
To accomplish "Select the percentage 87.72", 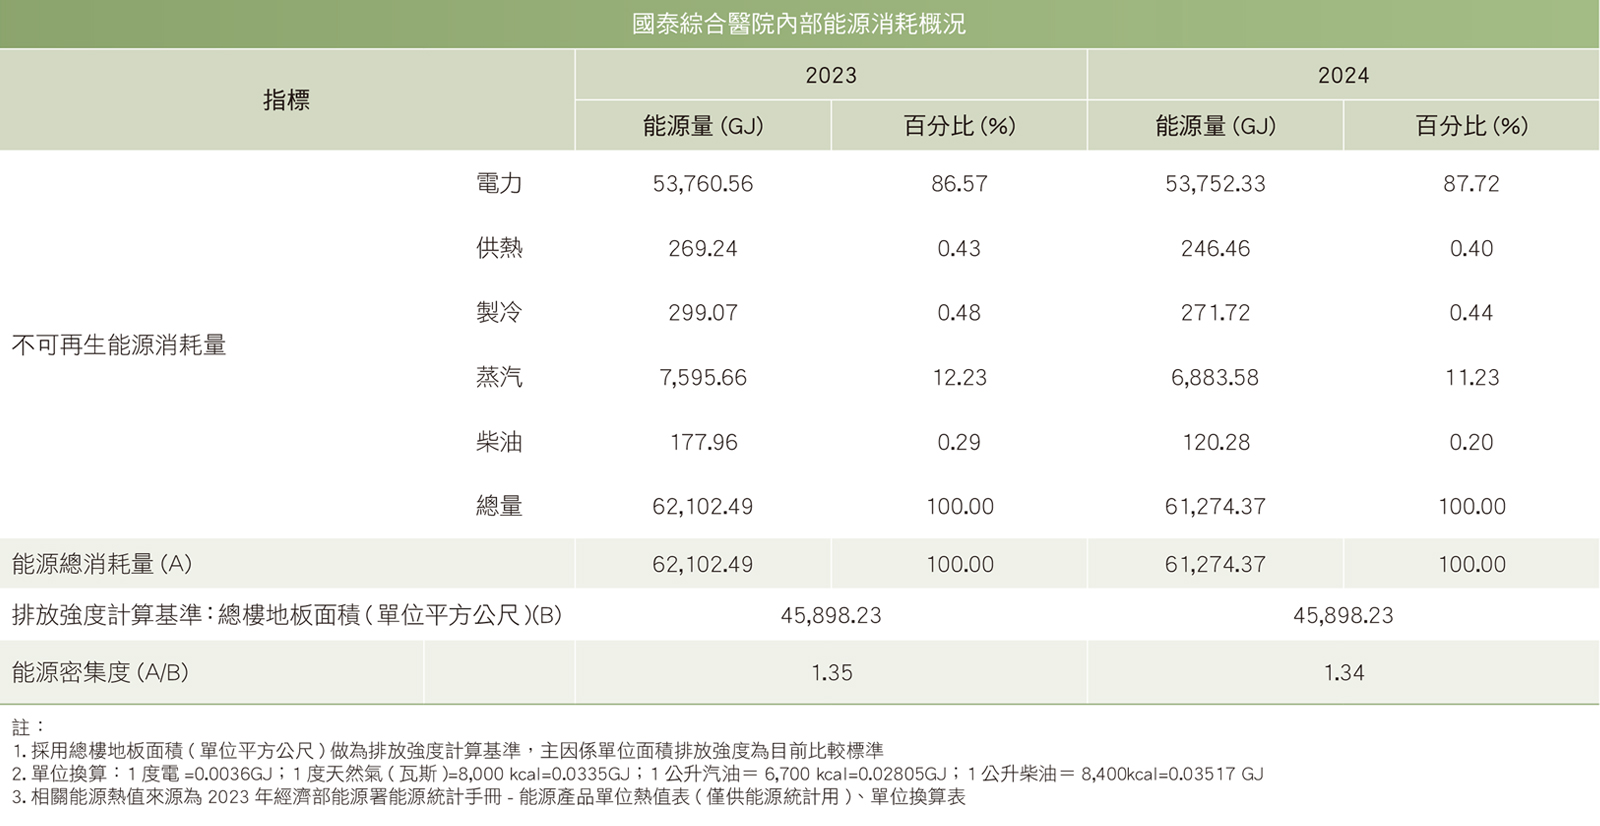I will tap(1471, 184).
